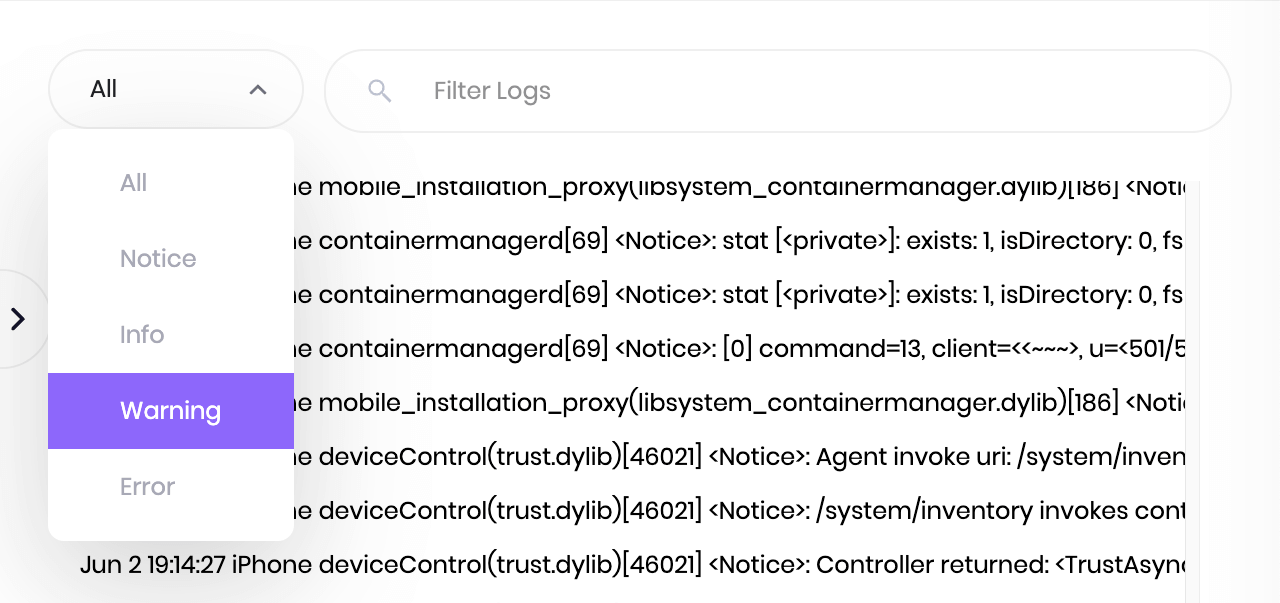This screenshot has height=603, width=1280.
Task: Click log line 'Controller returned: <TrustAsync'
Action: pyautogui.click(x=632, y=565)
